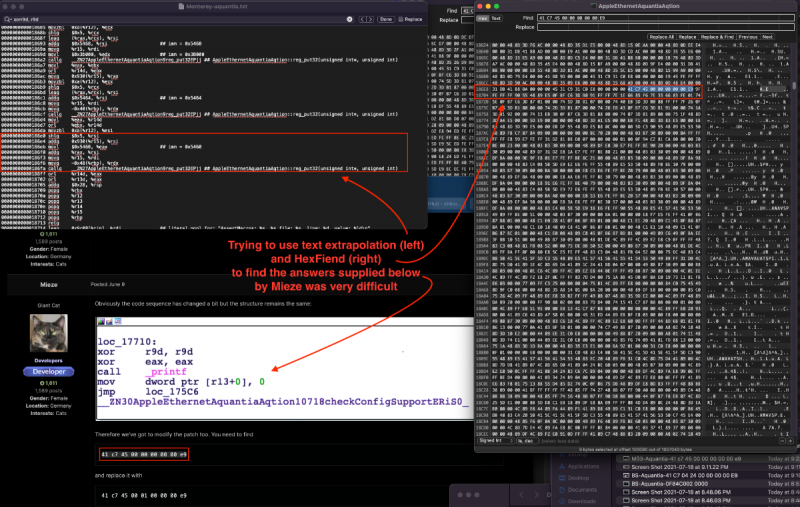Viewport: 800px width, 507px height.
Task: Click Previous in HexFiend find bar
Action: pos(748,37)
